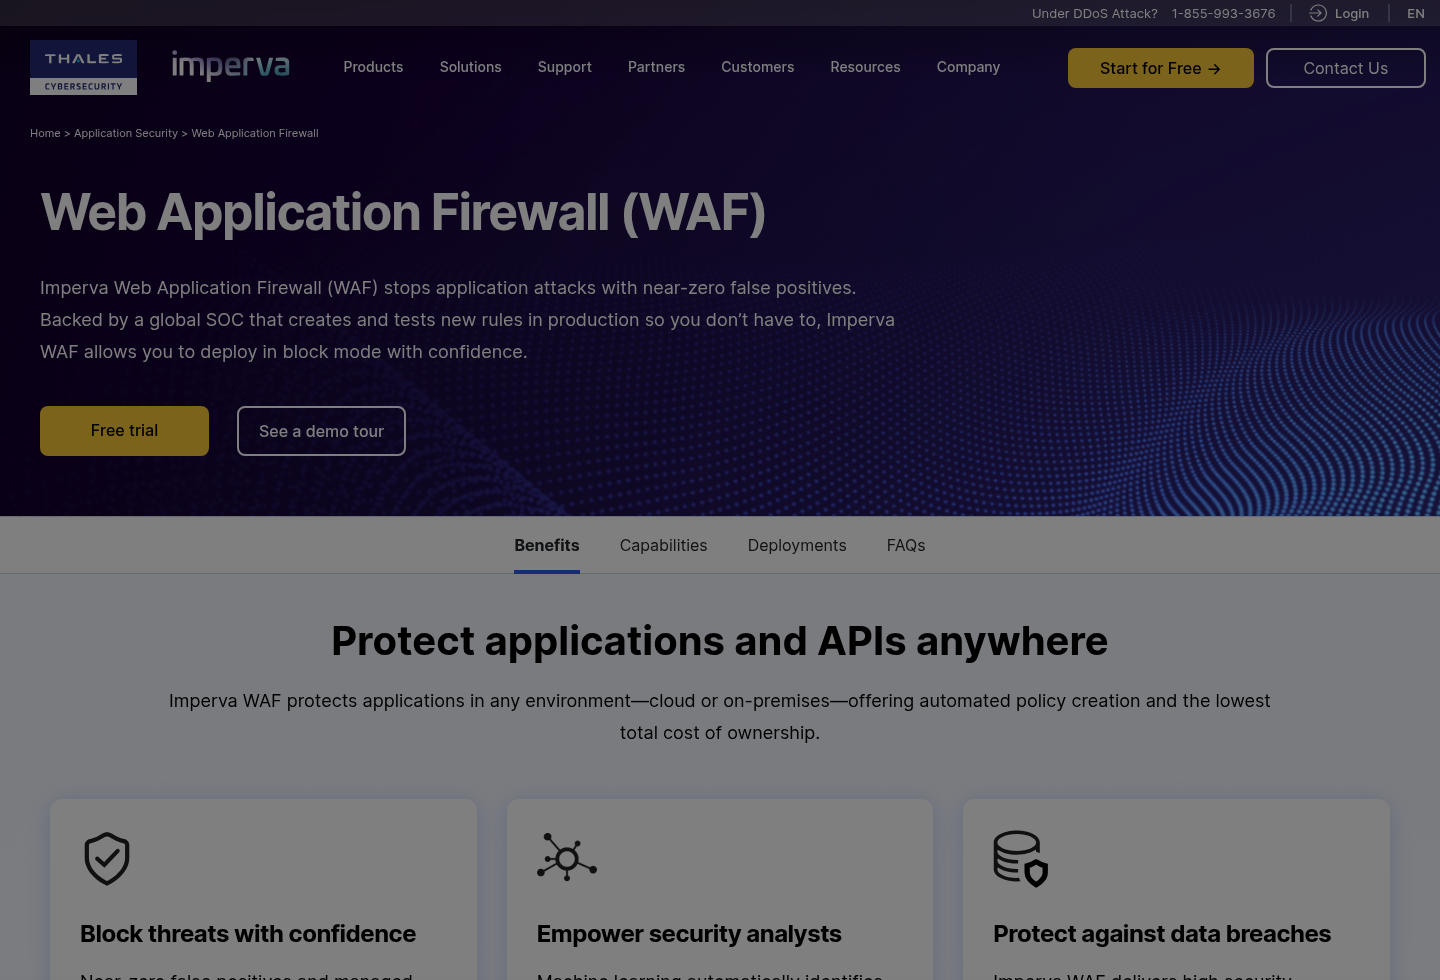Open the Support menu
Screen dimensions: 1440x980
[x=565, y=67]
